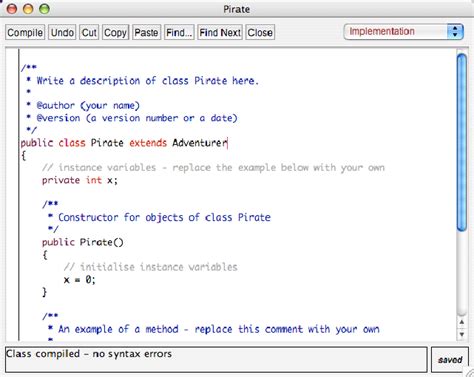Click the 'An example of a method' comment
474x377 pixels.
point(219,329)
